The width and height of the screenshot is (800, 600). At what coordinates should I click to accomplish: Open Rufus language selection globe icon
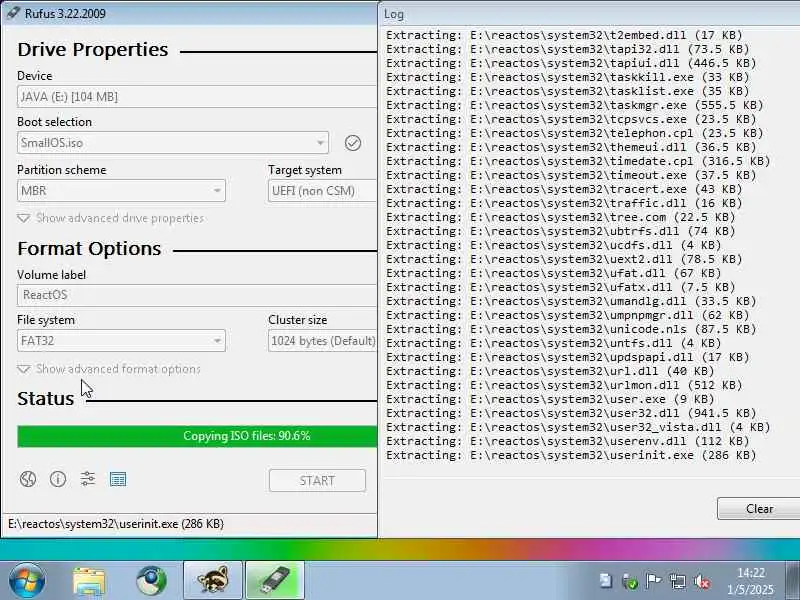28,479
